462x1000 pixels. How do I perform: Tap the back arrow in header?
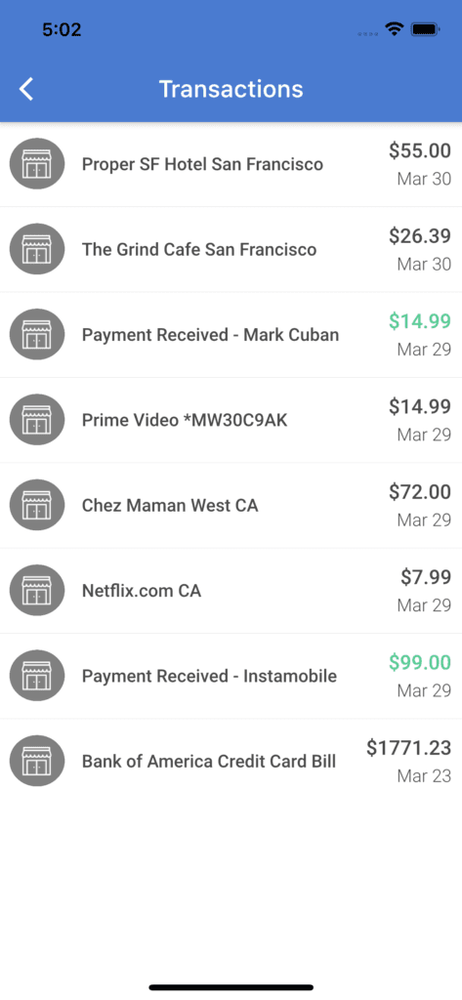point(26,89)
